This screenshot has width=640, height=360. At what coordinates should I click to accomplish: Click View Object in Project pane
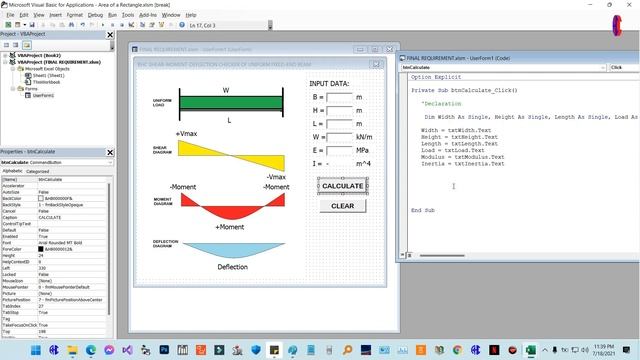(x=16, y=45)
